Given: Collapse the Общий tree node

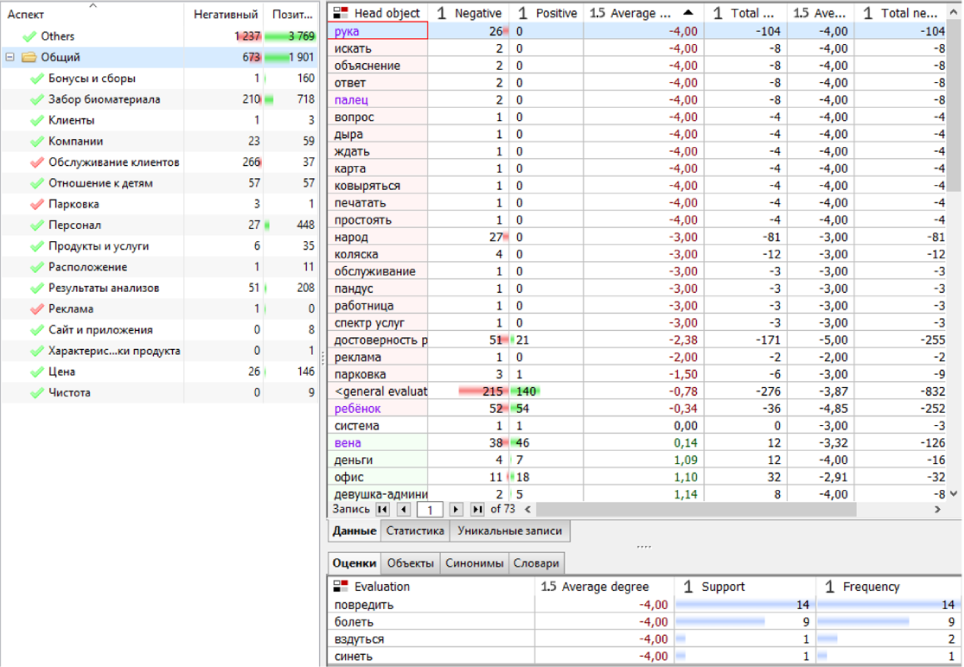Looking at the screenshot, I should pyautogui.click(x=10, y=58).
